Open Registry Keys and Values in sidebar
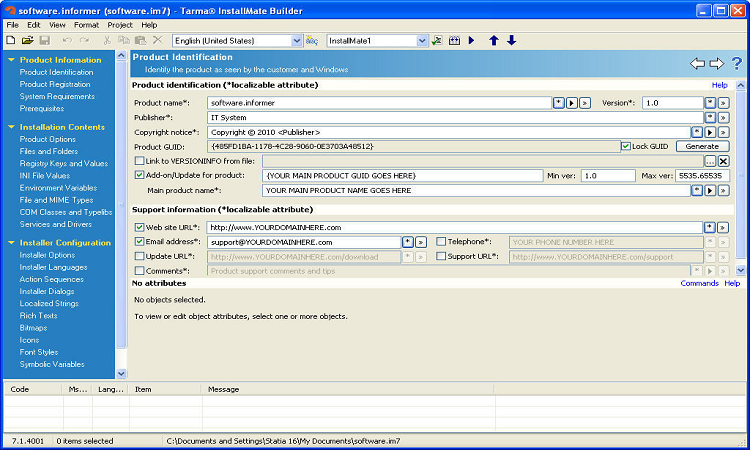 (x=64, y=164)
